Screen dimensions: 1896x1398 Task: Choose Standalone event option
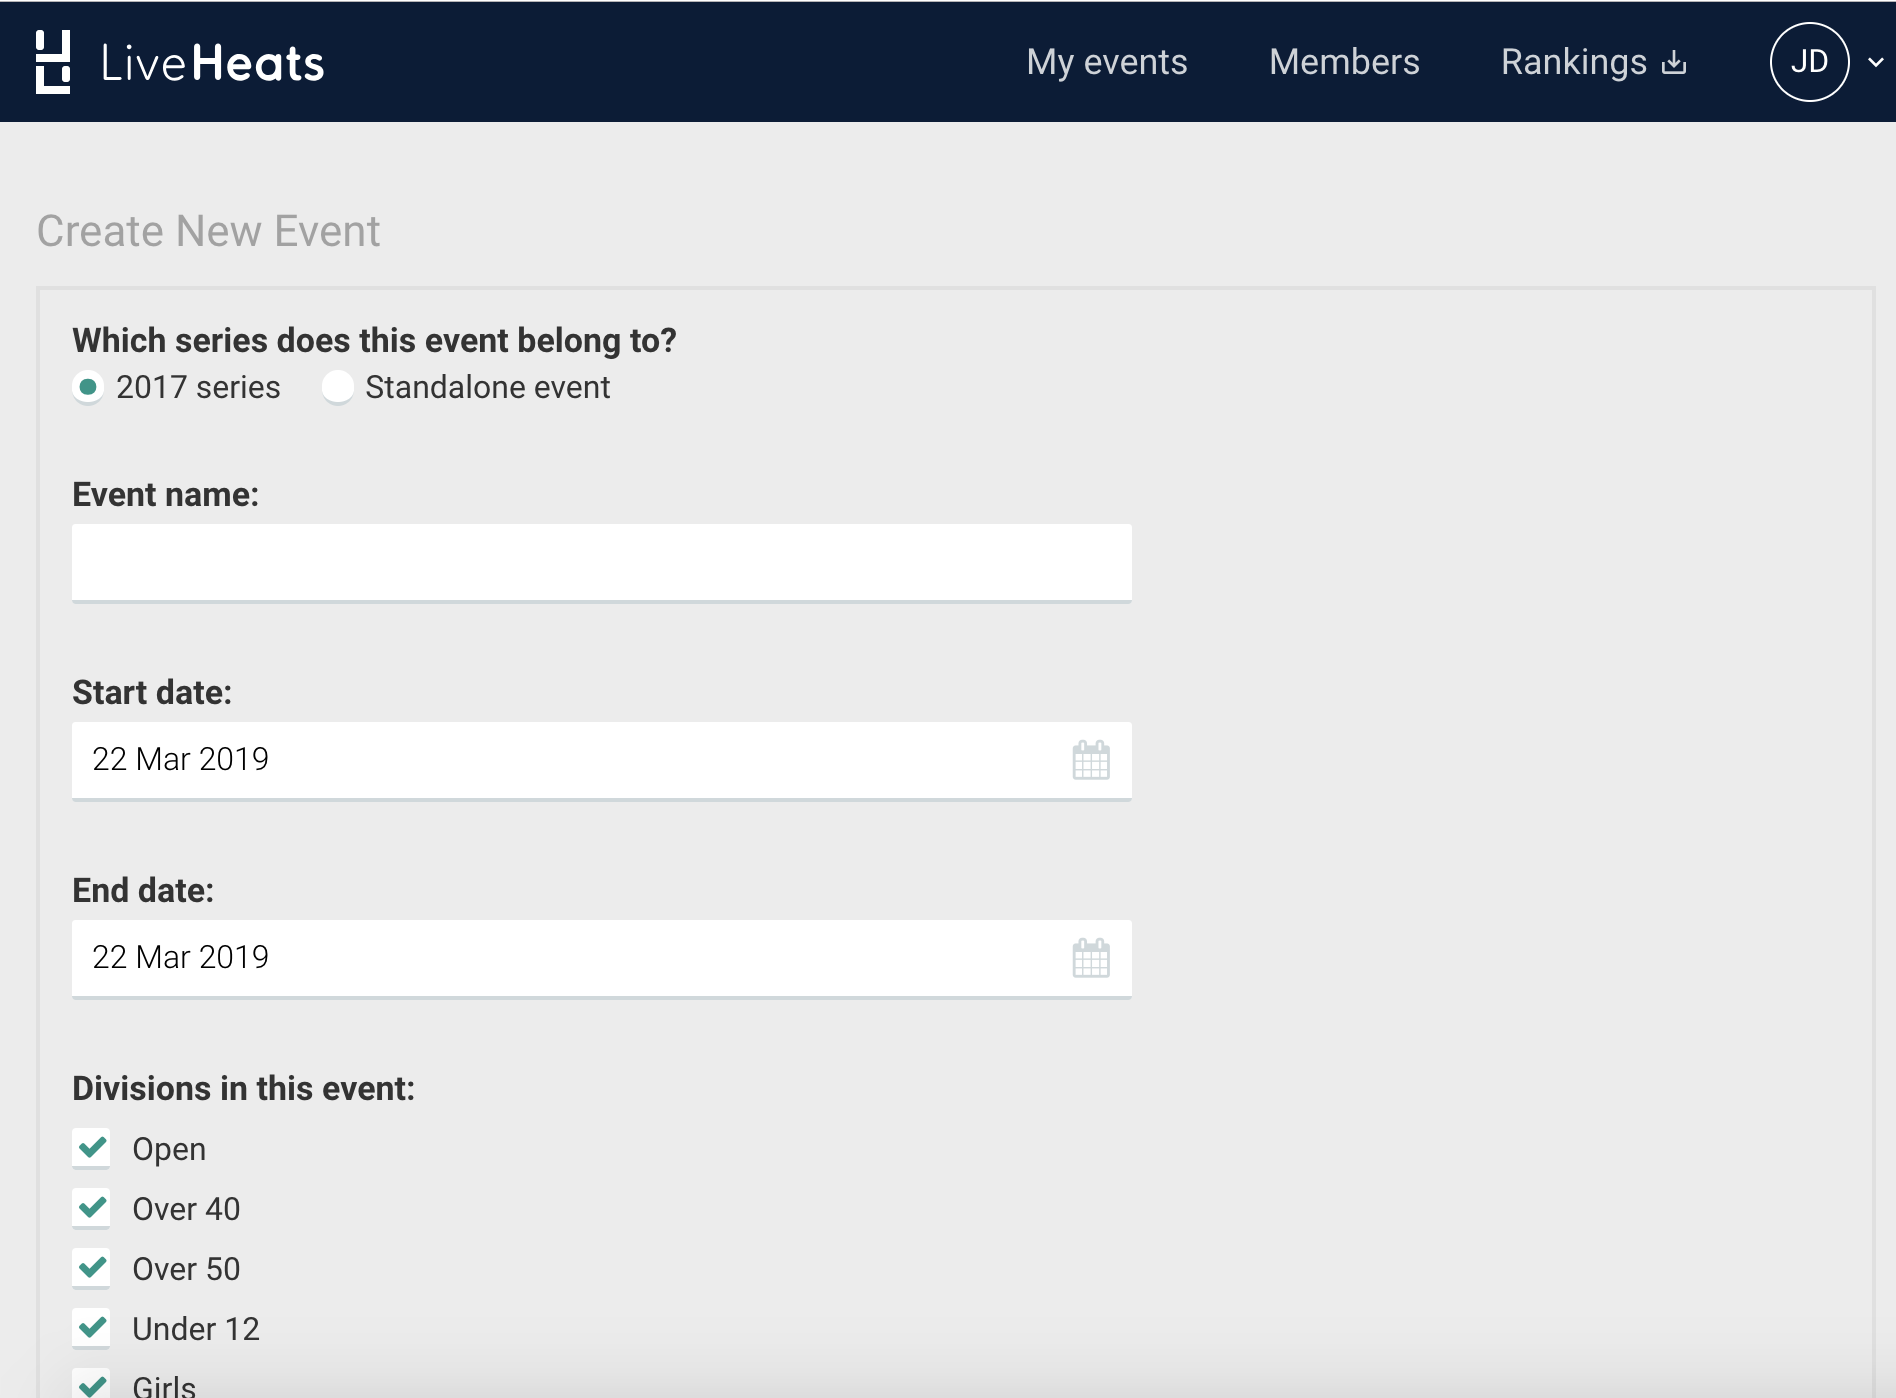[338, 387]
